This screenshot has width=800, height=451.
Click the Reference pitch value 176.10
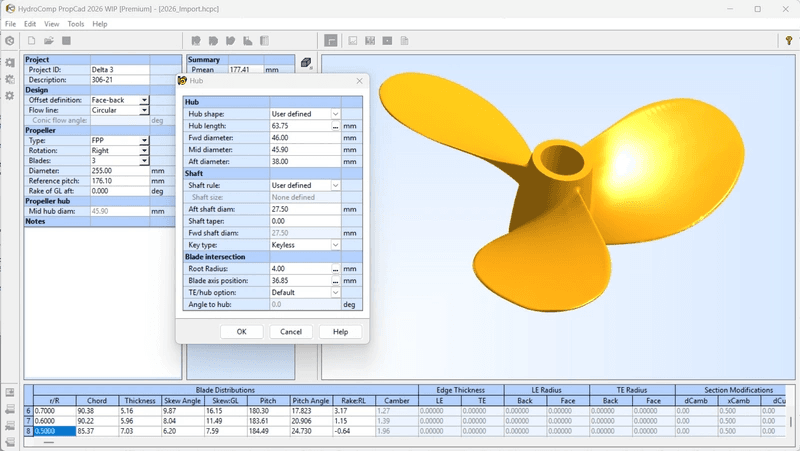(x=120, y=181)
